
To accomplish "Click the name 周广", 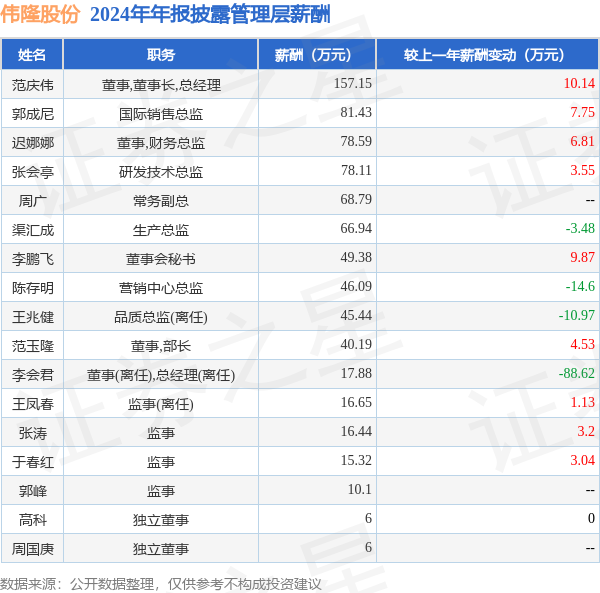I will pyautogui.click(x=33, y=201).
